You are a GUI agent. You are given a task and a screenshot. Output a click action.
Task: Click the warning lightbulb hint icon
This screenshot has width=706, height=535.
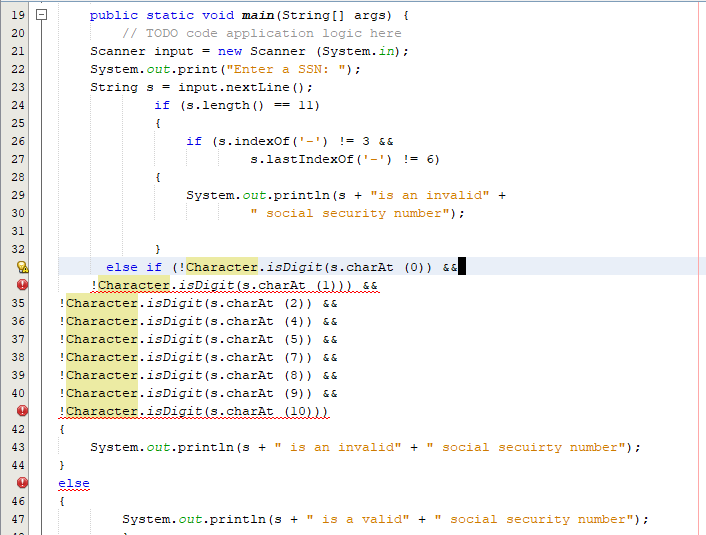23,267
